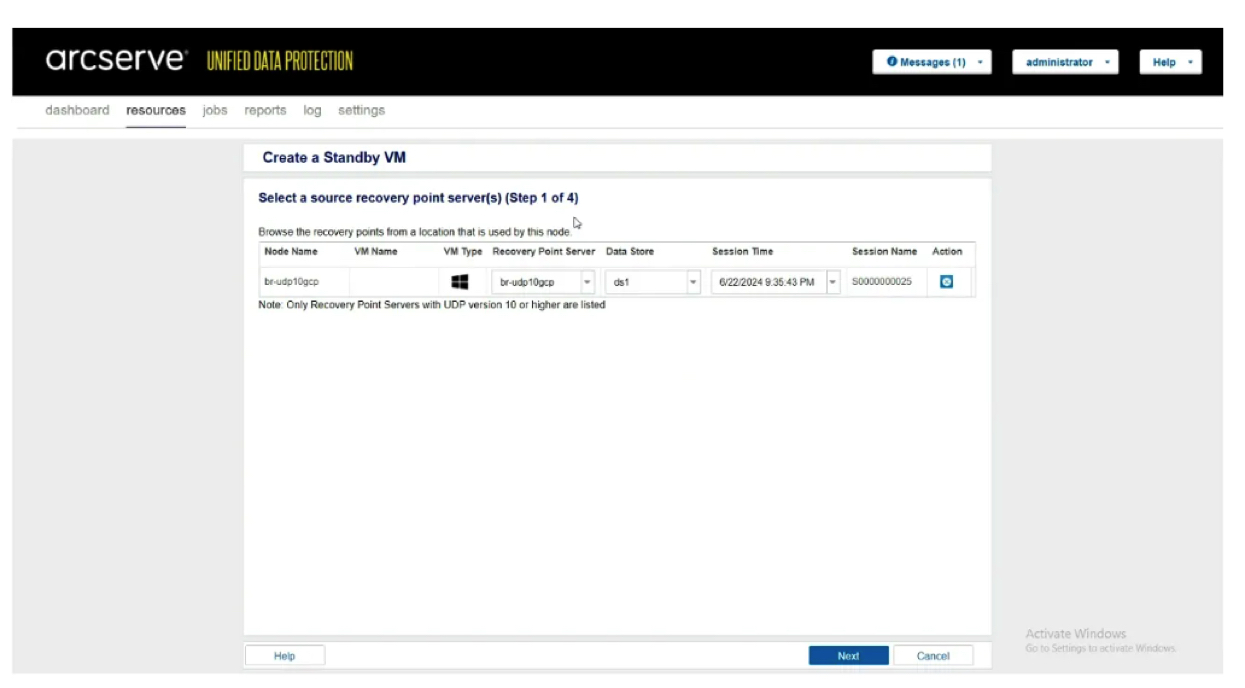
Task: Open the settings tab
Action: [361, 110]
